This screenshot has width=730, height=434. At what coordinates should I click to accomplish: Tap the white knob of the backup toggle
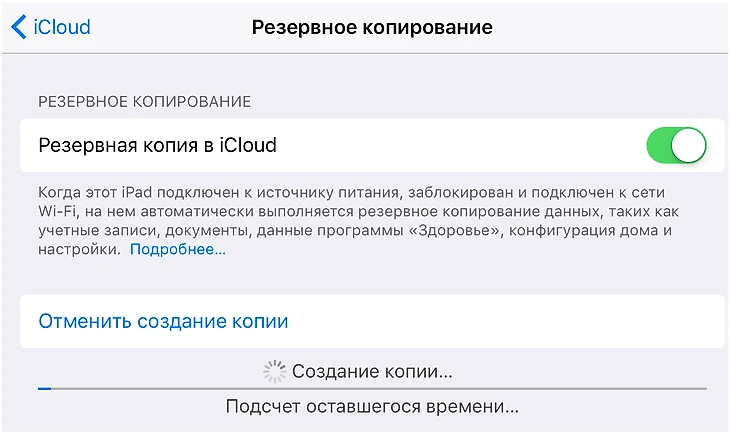click(x=688, y=145)
